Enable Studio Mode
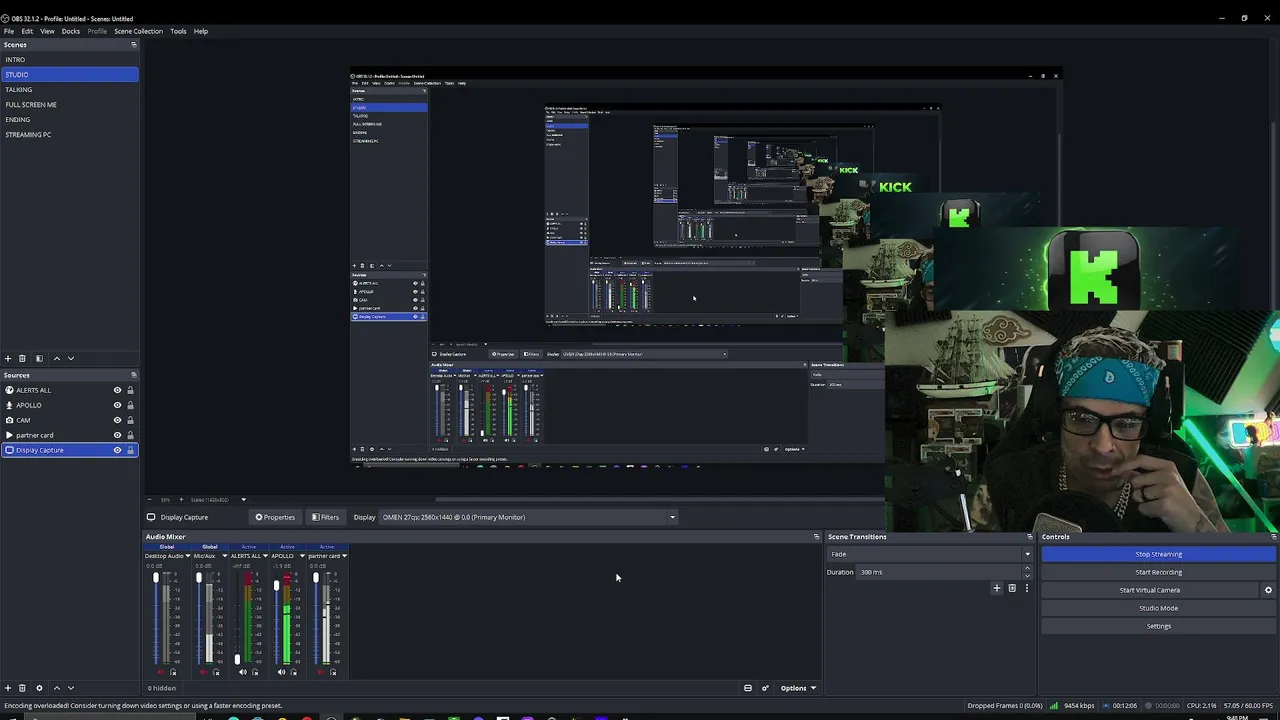Viewport: 1280px width, 720px height. [1158, 608]
